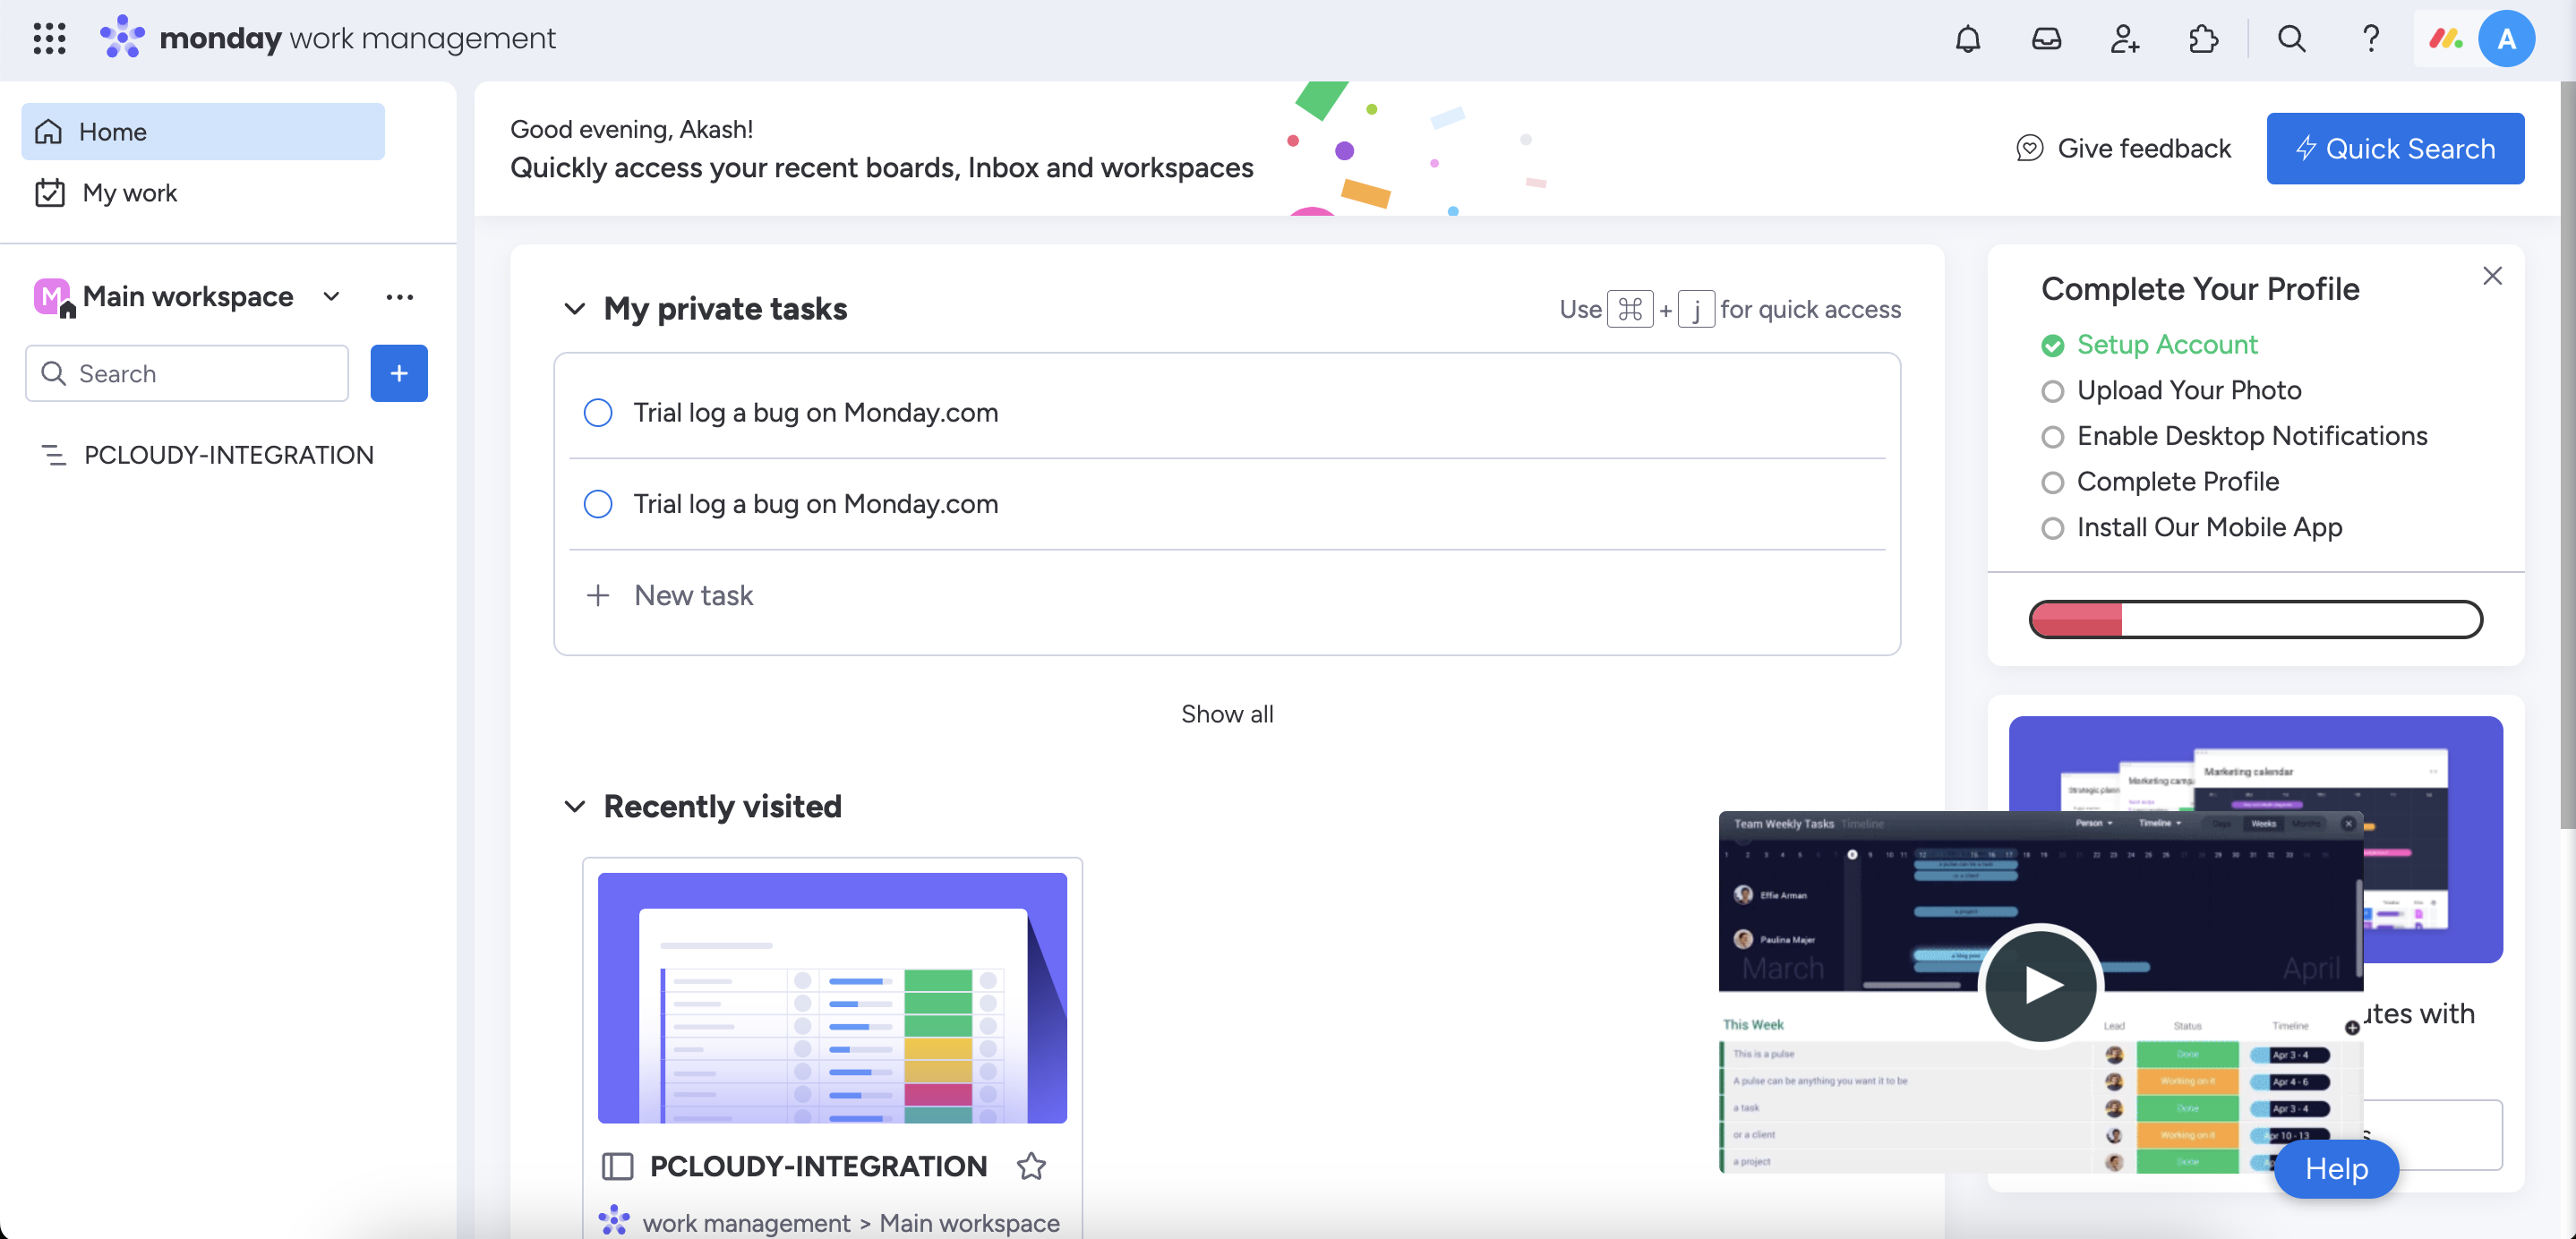Viewport: 2576px width, 1239px height.
Task: Click the invite members icon
Action: click(2124, 39)
